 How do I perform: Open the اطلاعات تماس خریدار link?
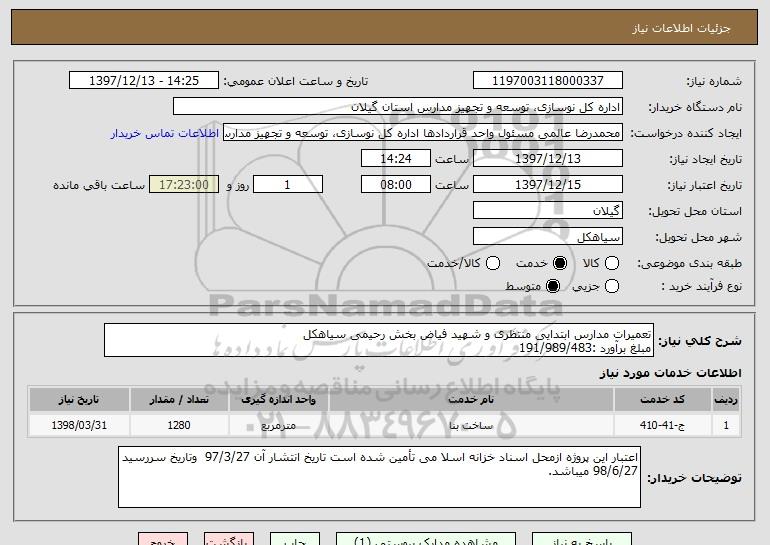165,133
